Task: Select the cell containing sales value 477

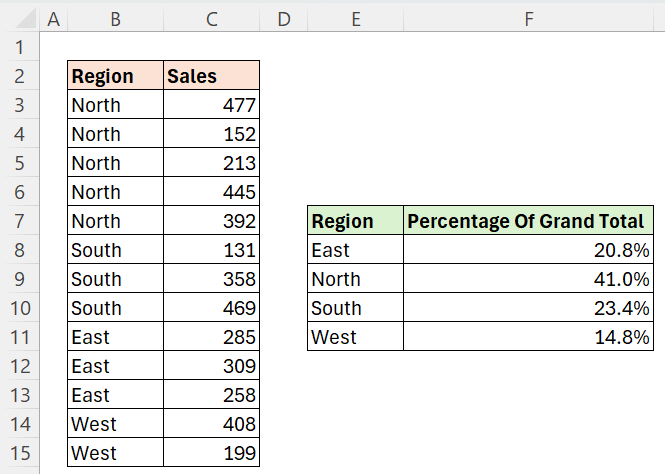Action: pos(211,105)
